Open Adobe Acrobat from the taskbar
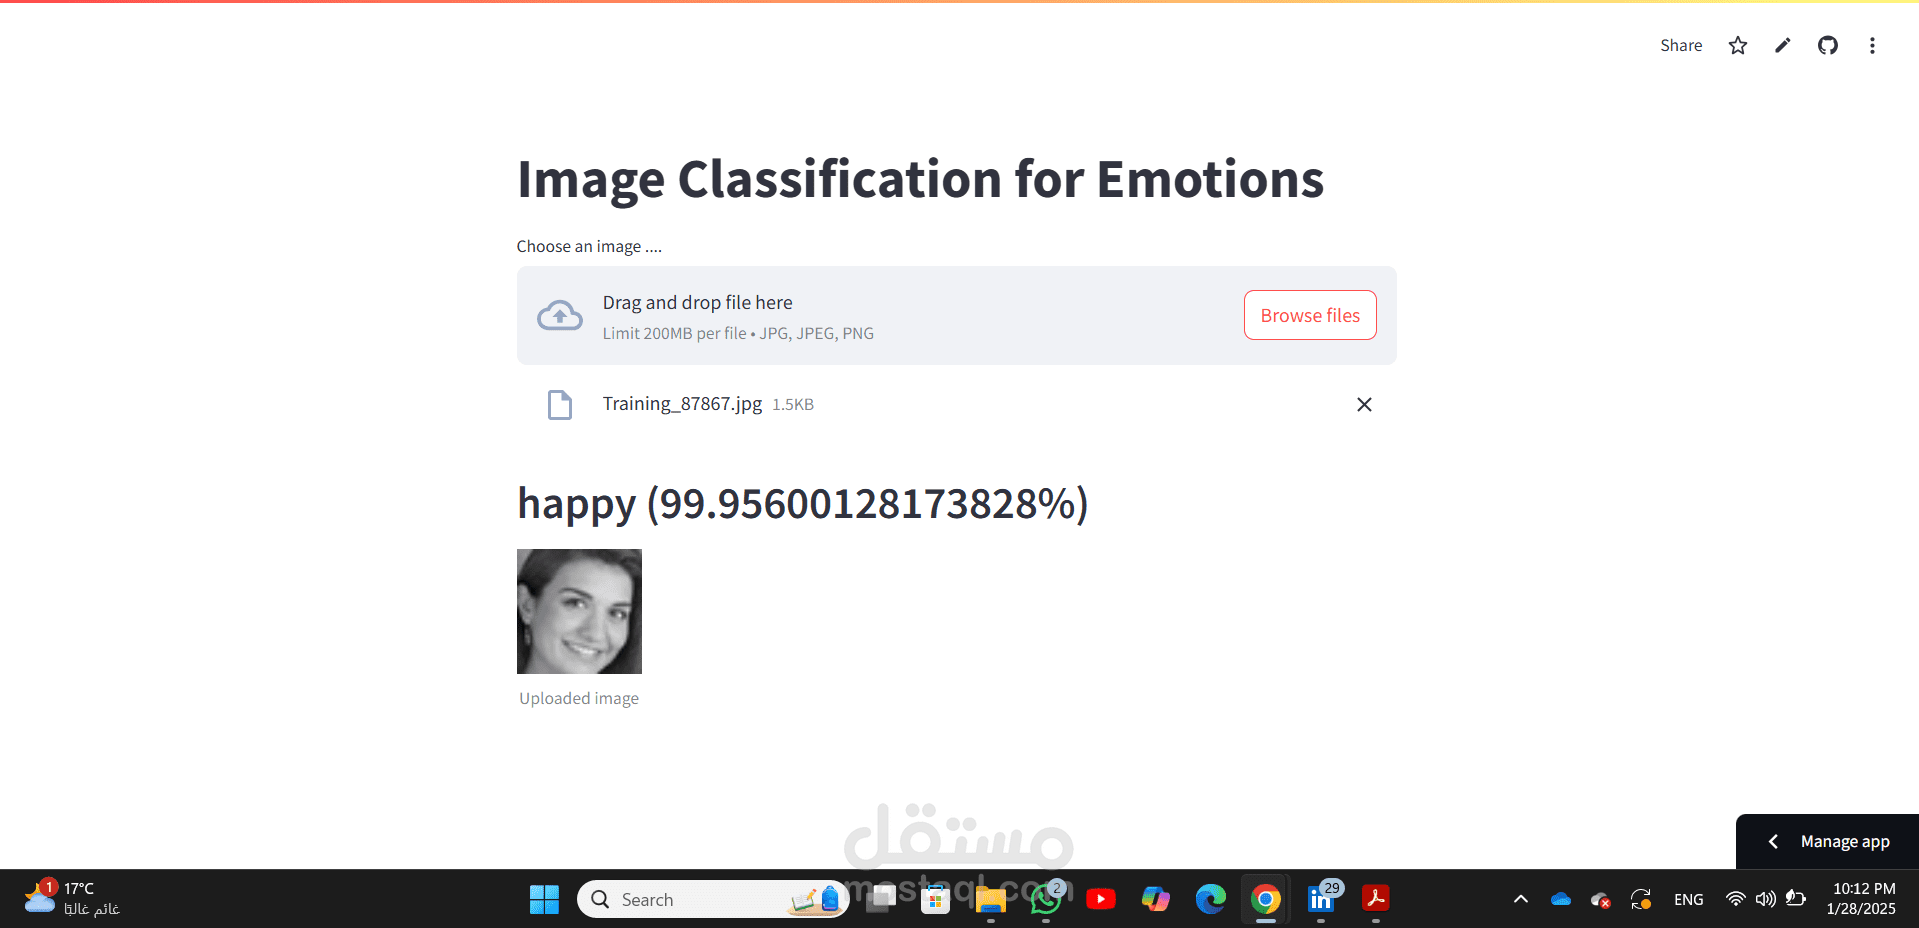 1376,899
